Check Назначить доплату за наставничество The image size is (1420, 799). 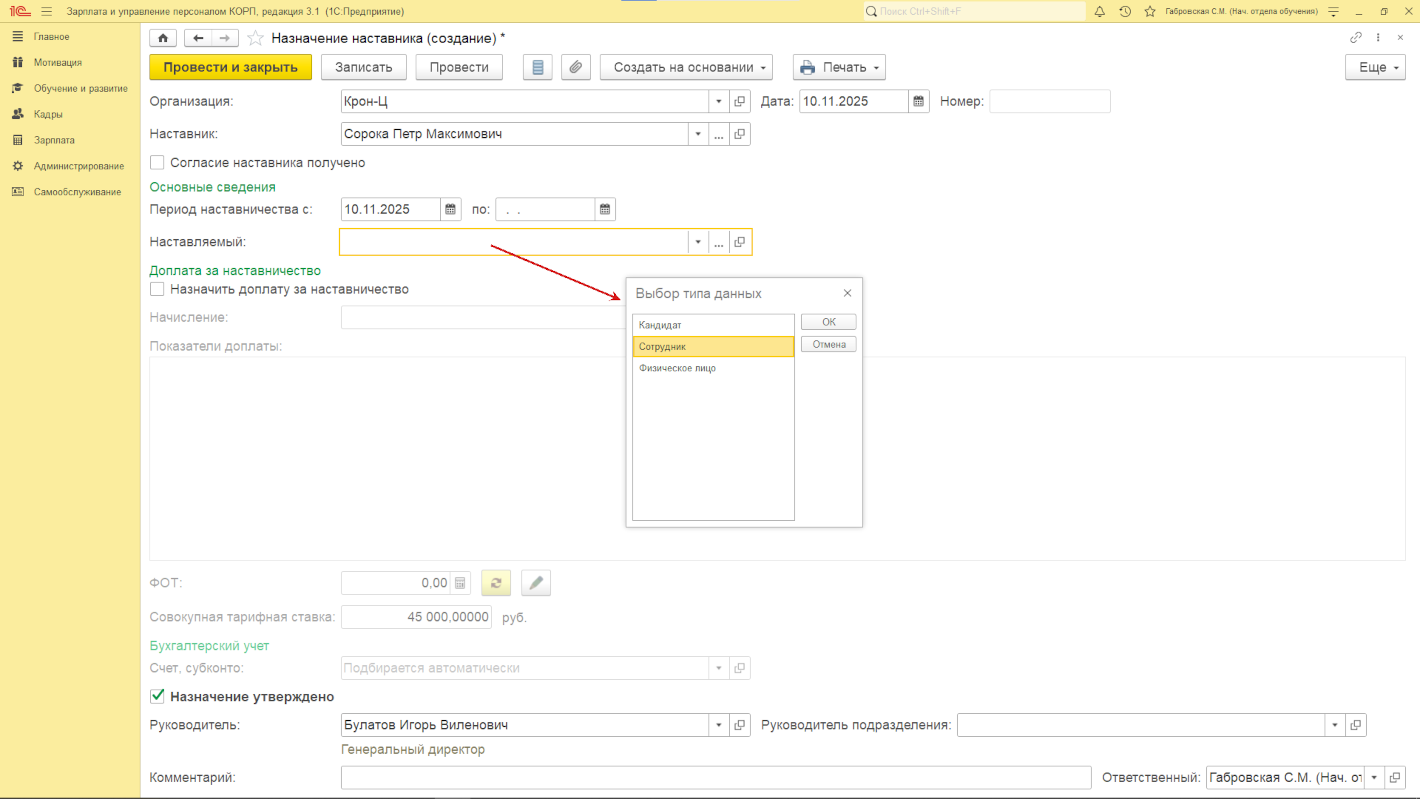(157, 289)
